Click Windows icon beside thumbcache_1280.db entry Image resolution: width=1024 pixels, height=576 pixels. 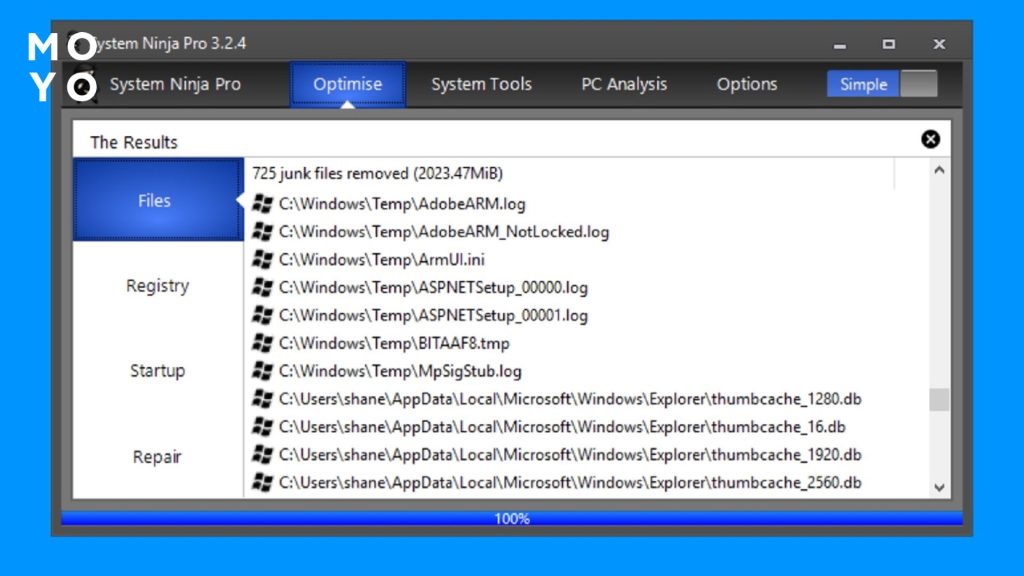[262, 400]
